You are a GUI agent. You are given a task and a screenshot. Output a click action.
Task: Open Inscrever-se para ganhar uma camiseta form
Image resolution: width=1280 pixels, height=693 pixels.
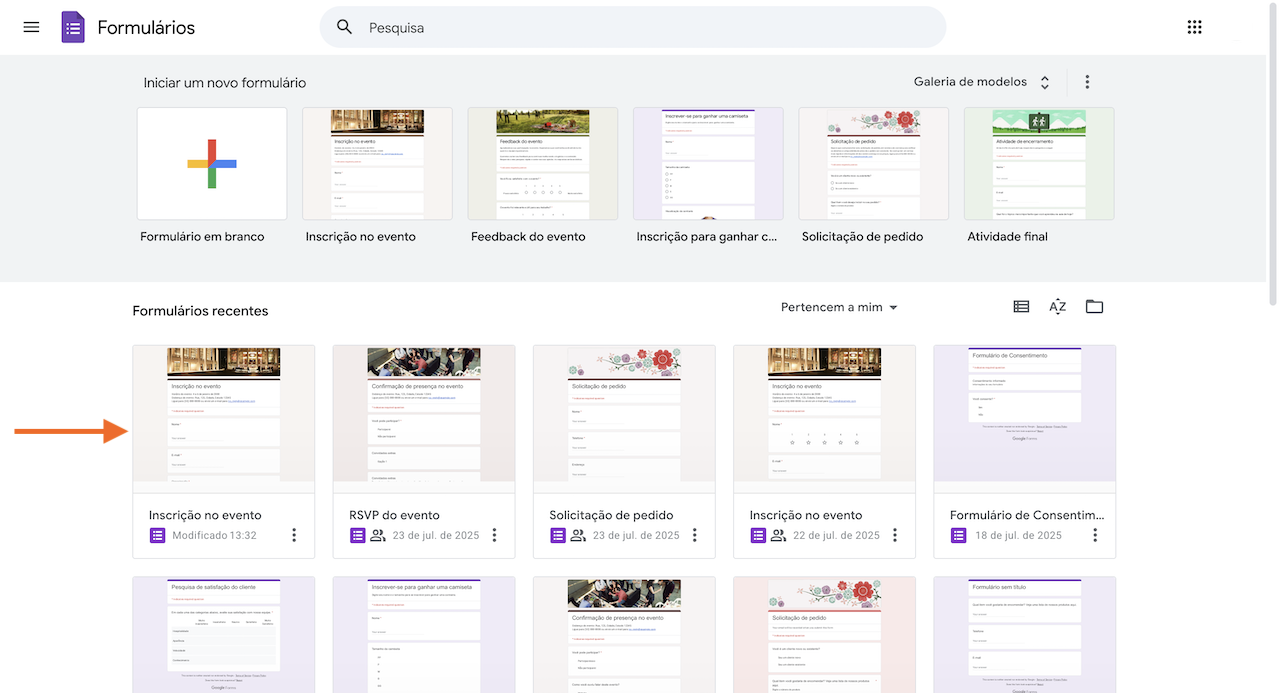click(424, 635)
